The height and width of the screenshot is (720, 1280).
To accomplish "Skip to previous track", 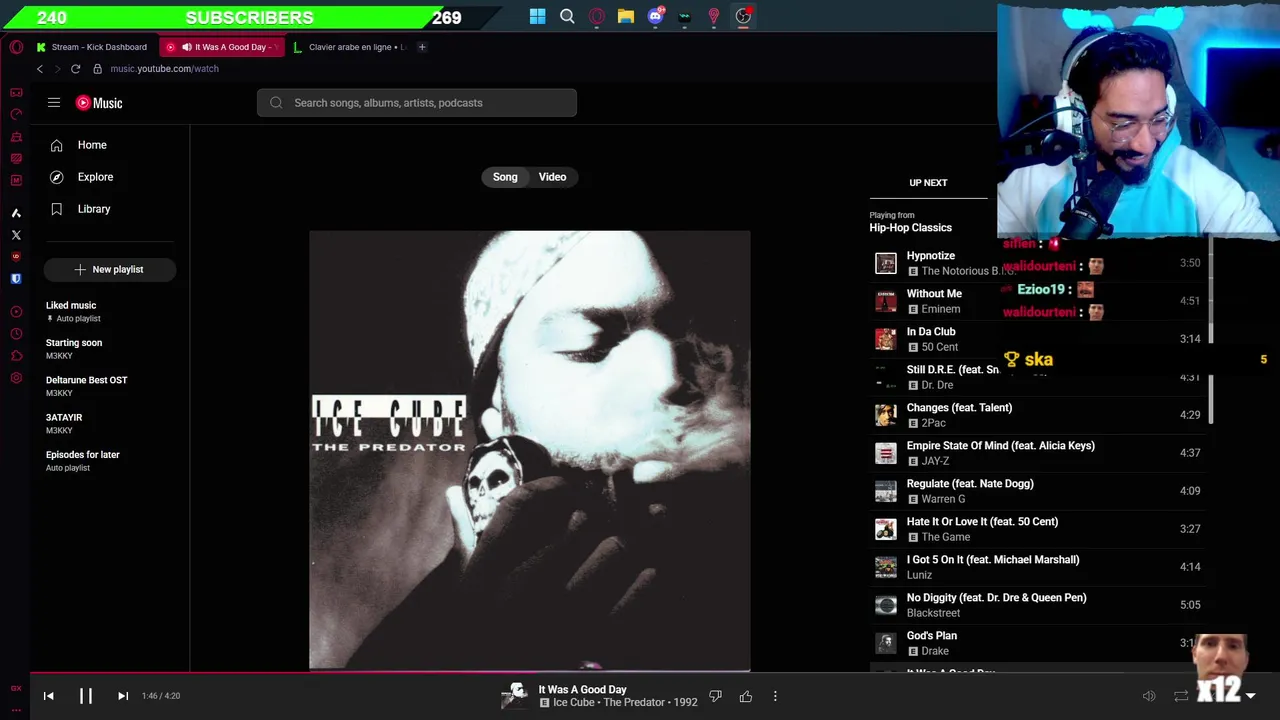I will pos(48,696).
